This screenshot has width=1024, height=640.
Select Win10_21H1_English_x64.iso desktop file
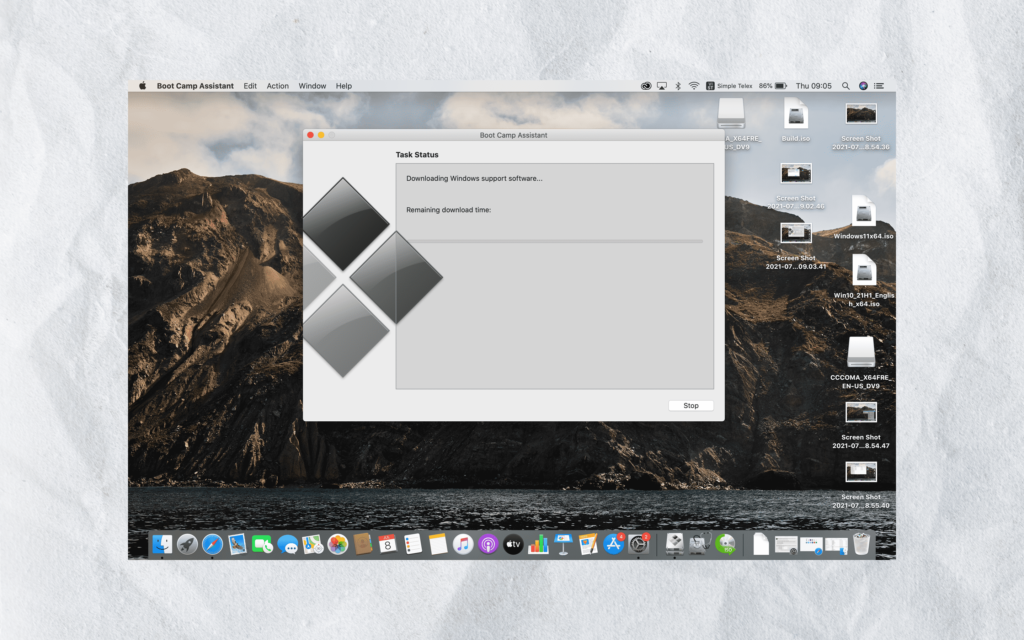(x=863, y=280)
